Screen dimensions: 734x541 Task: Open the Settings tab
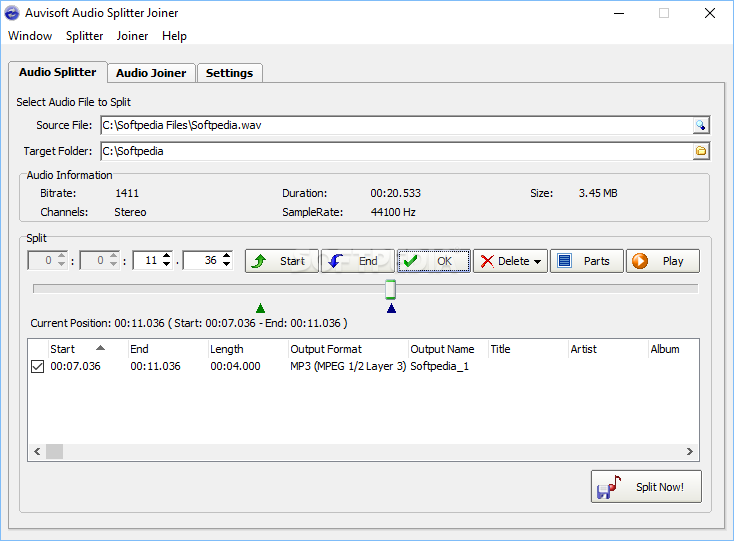229,73
